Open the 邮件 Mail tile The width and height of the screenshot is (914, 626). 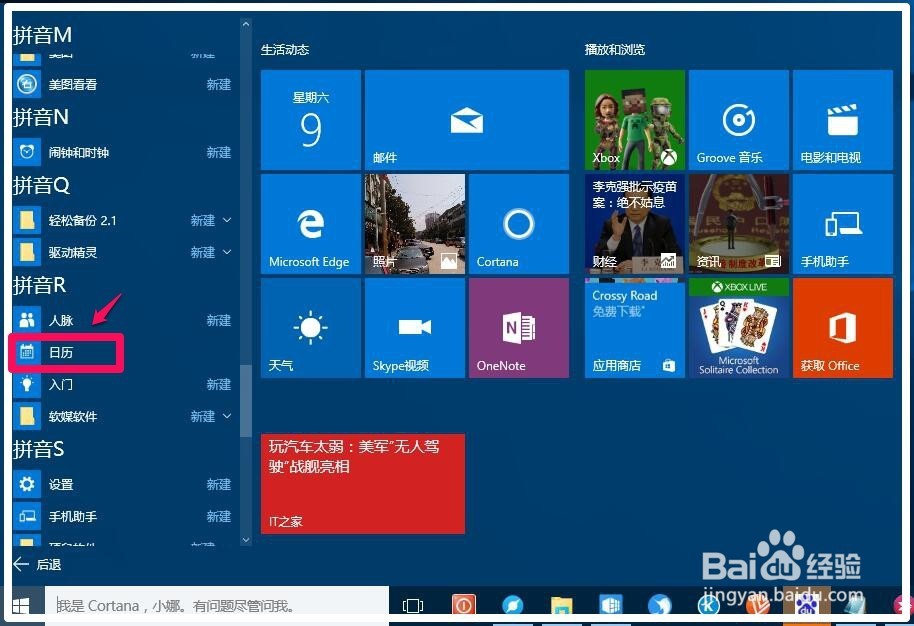click(x=466, y=119)
